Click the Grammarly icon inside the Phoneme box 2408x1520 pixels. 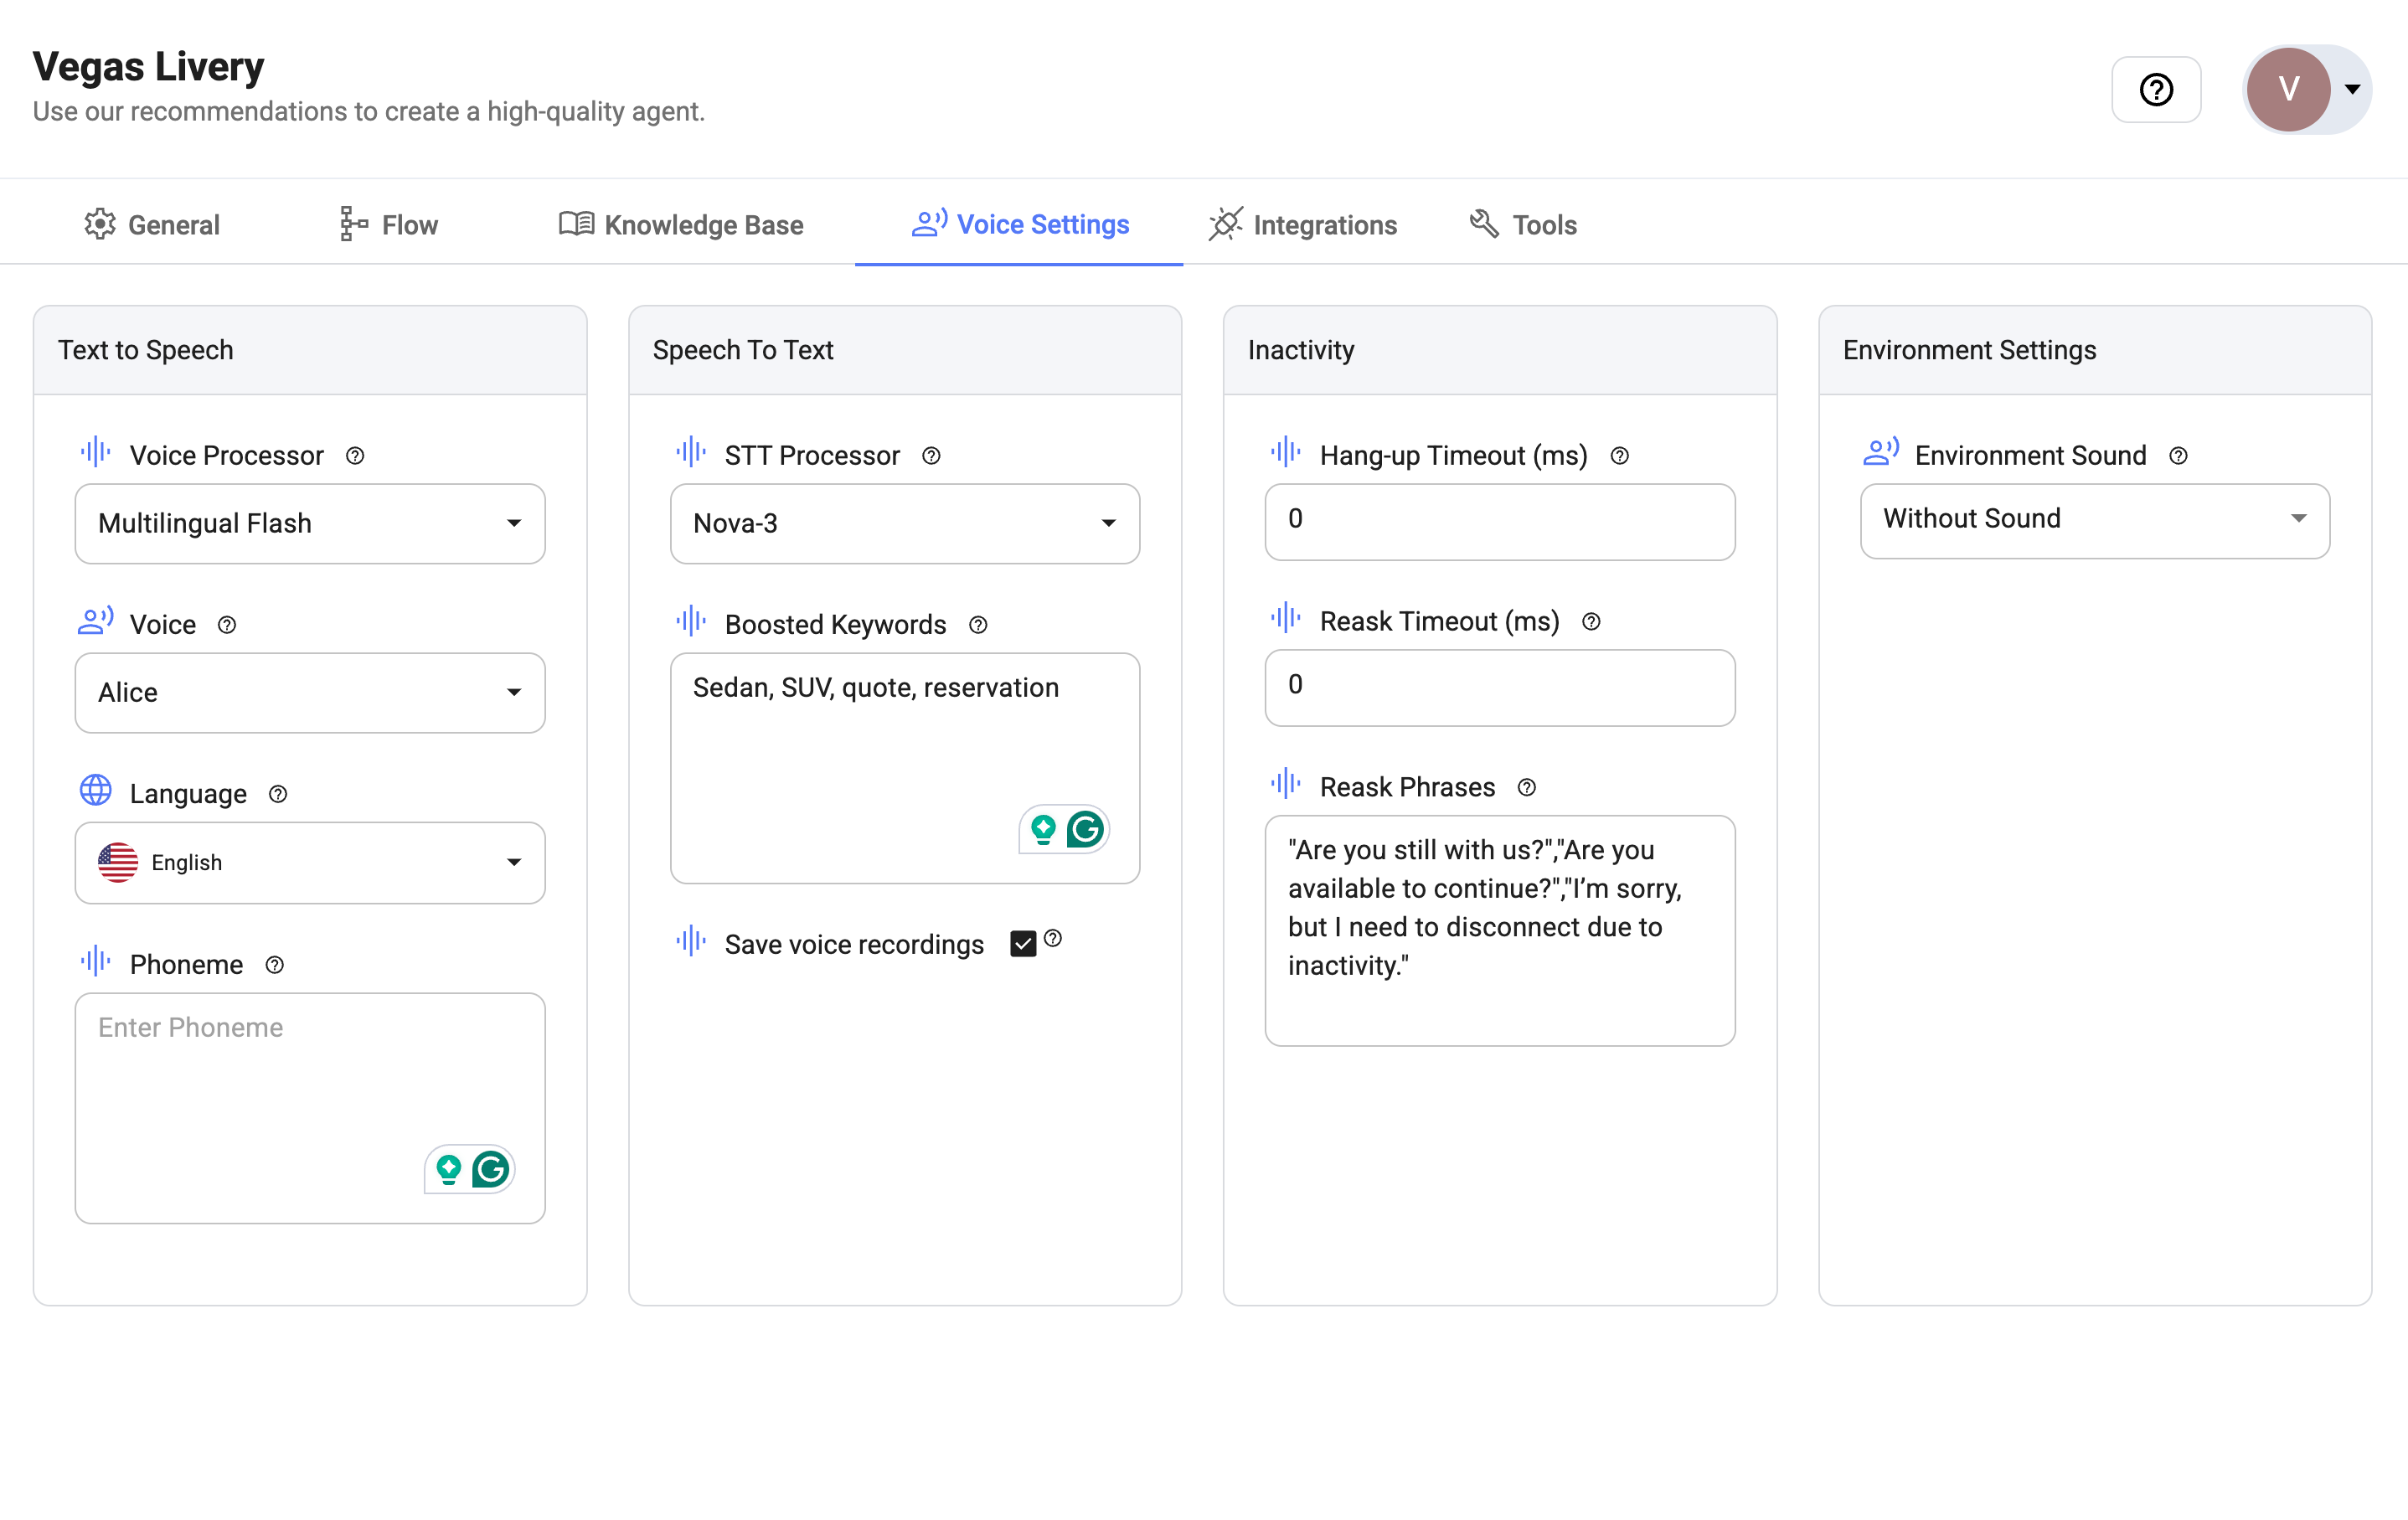click(490, 1169)
